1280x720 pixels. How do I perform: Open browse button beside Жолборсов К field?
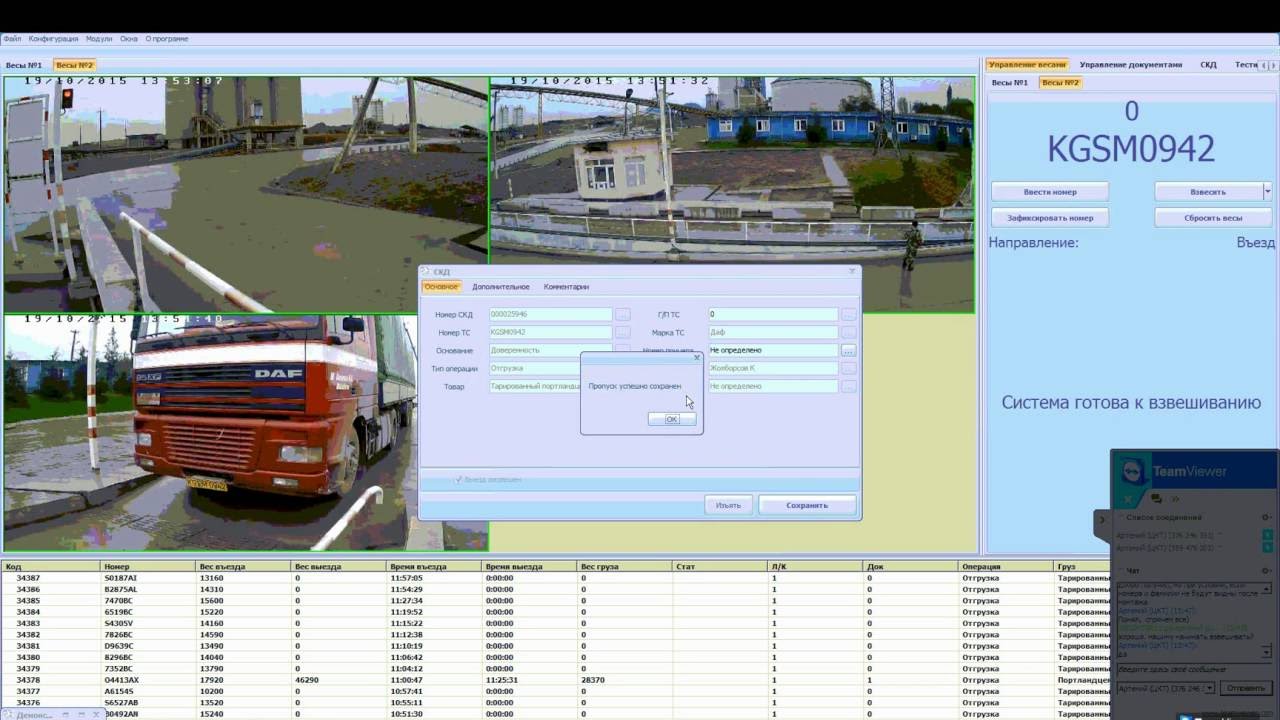coord(849,368)
